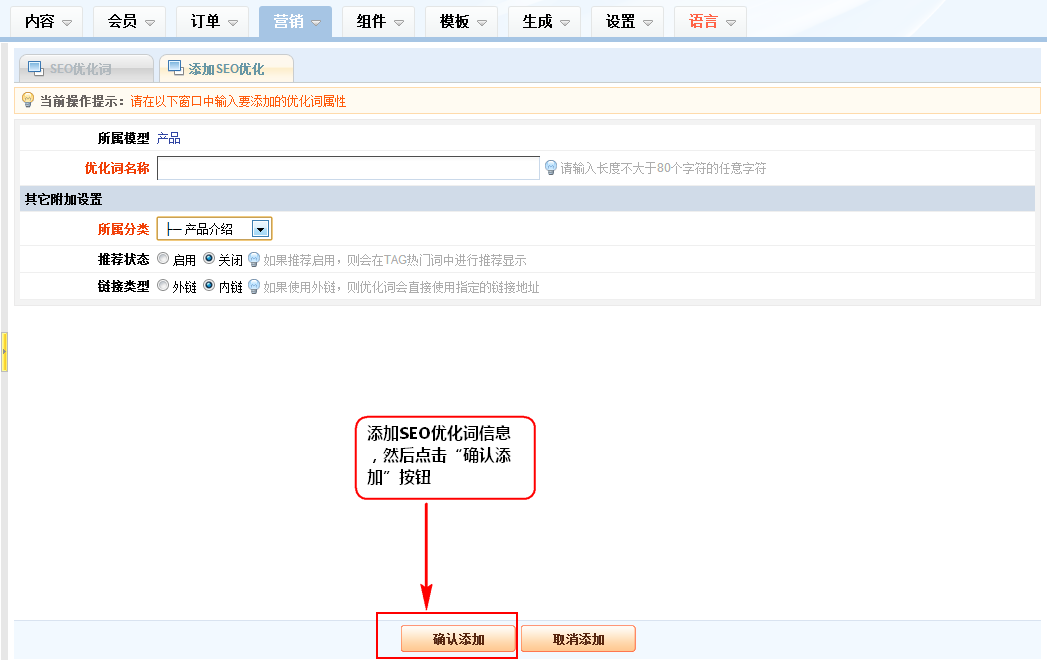The height and width of the screenshot is (662, 1047).
Task: Click the hint icon next to keyword name field
Action: tap(550, 167)
